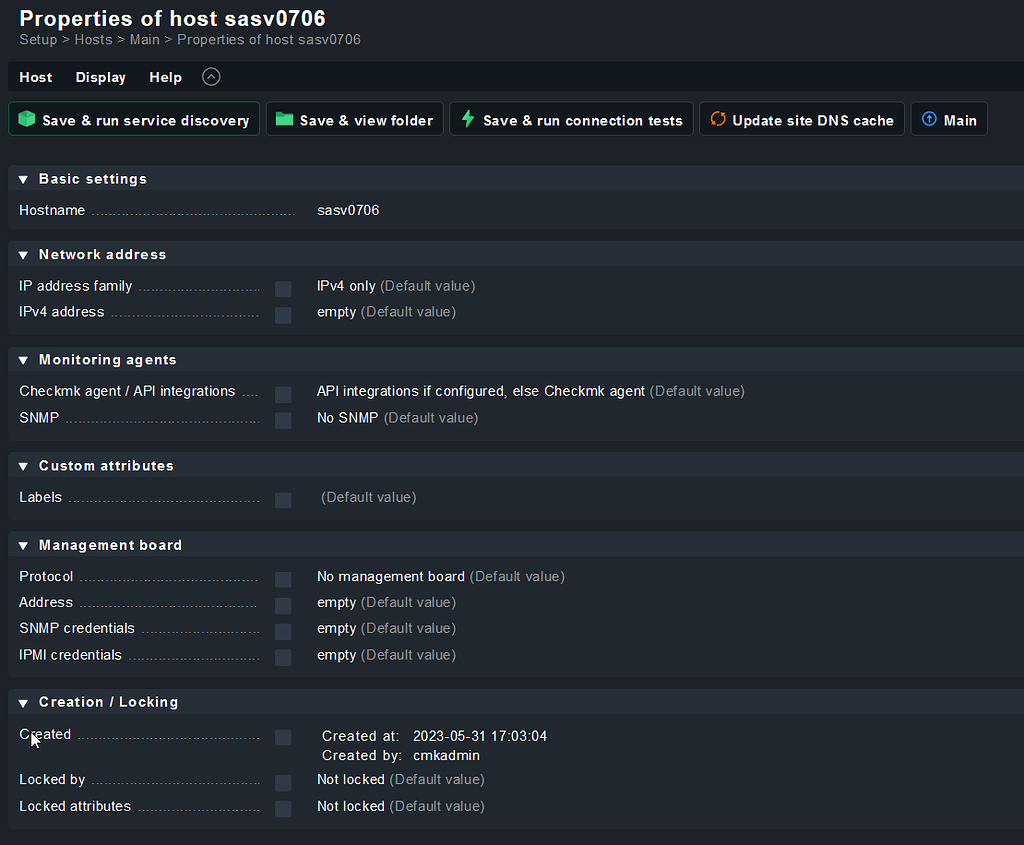Enable the management board Protocol checkbox

(x=283, y=580)
